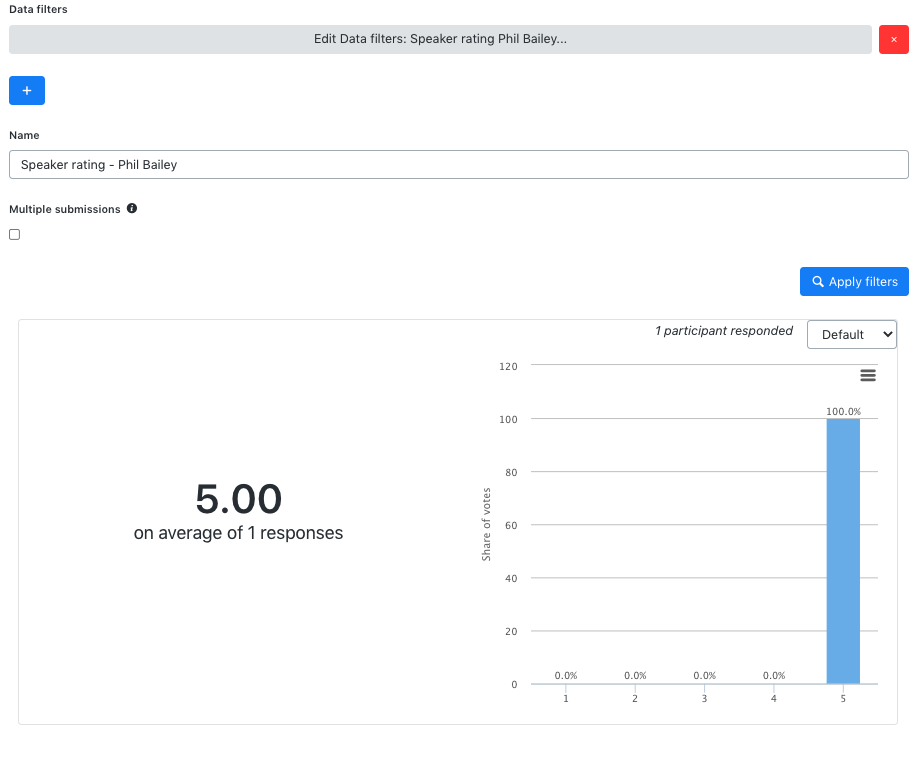This screenshot has width=922, height=757.
Task: Open the Default chart type dropdown
Action: tap(851, 335)
